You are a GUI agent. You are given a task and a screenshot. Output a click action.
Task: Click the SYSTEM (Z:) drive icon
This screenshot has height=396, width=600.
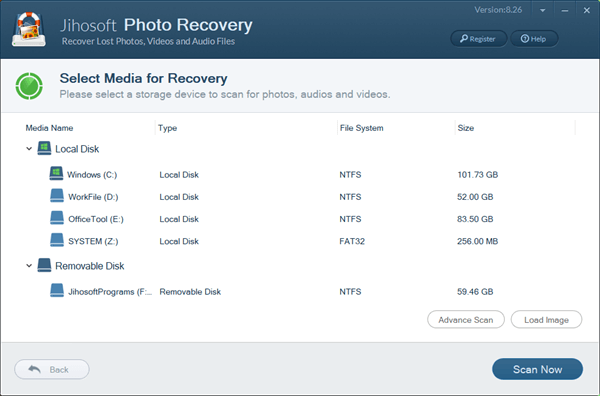[57, 240]
